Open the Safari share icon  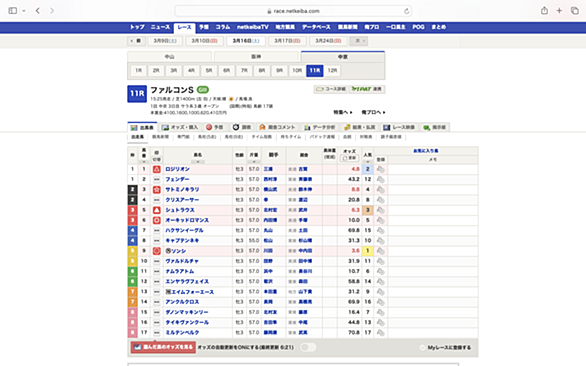545,11
